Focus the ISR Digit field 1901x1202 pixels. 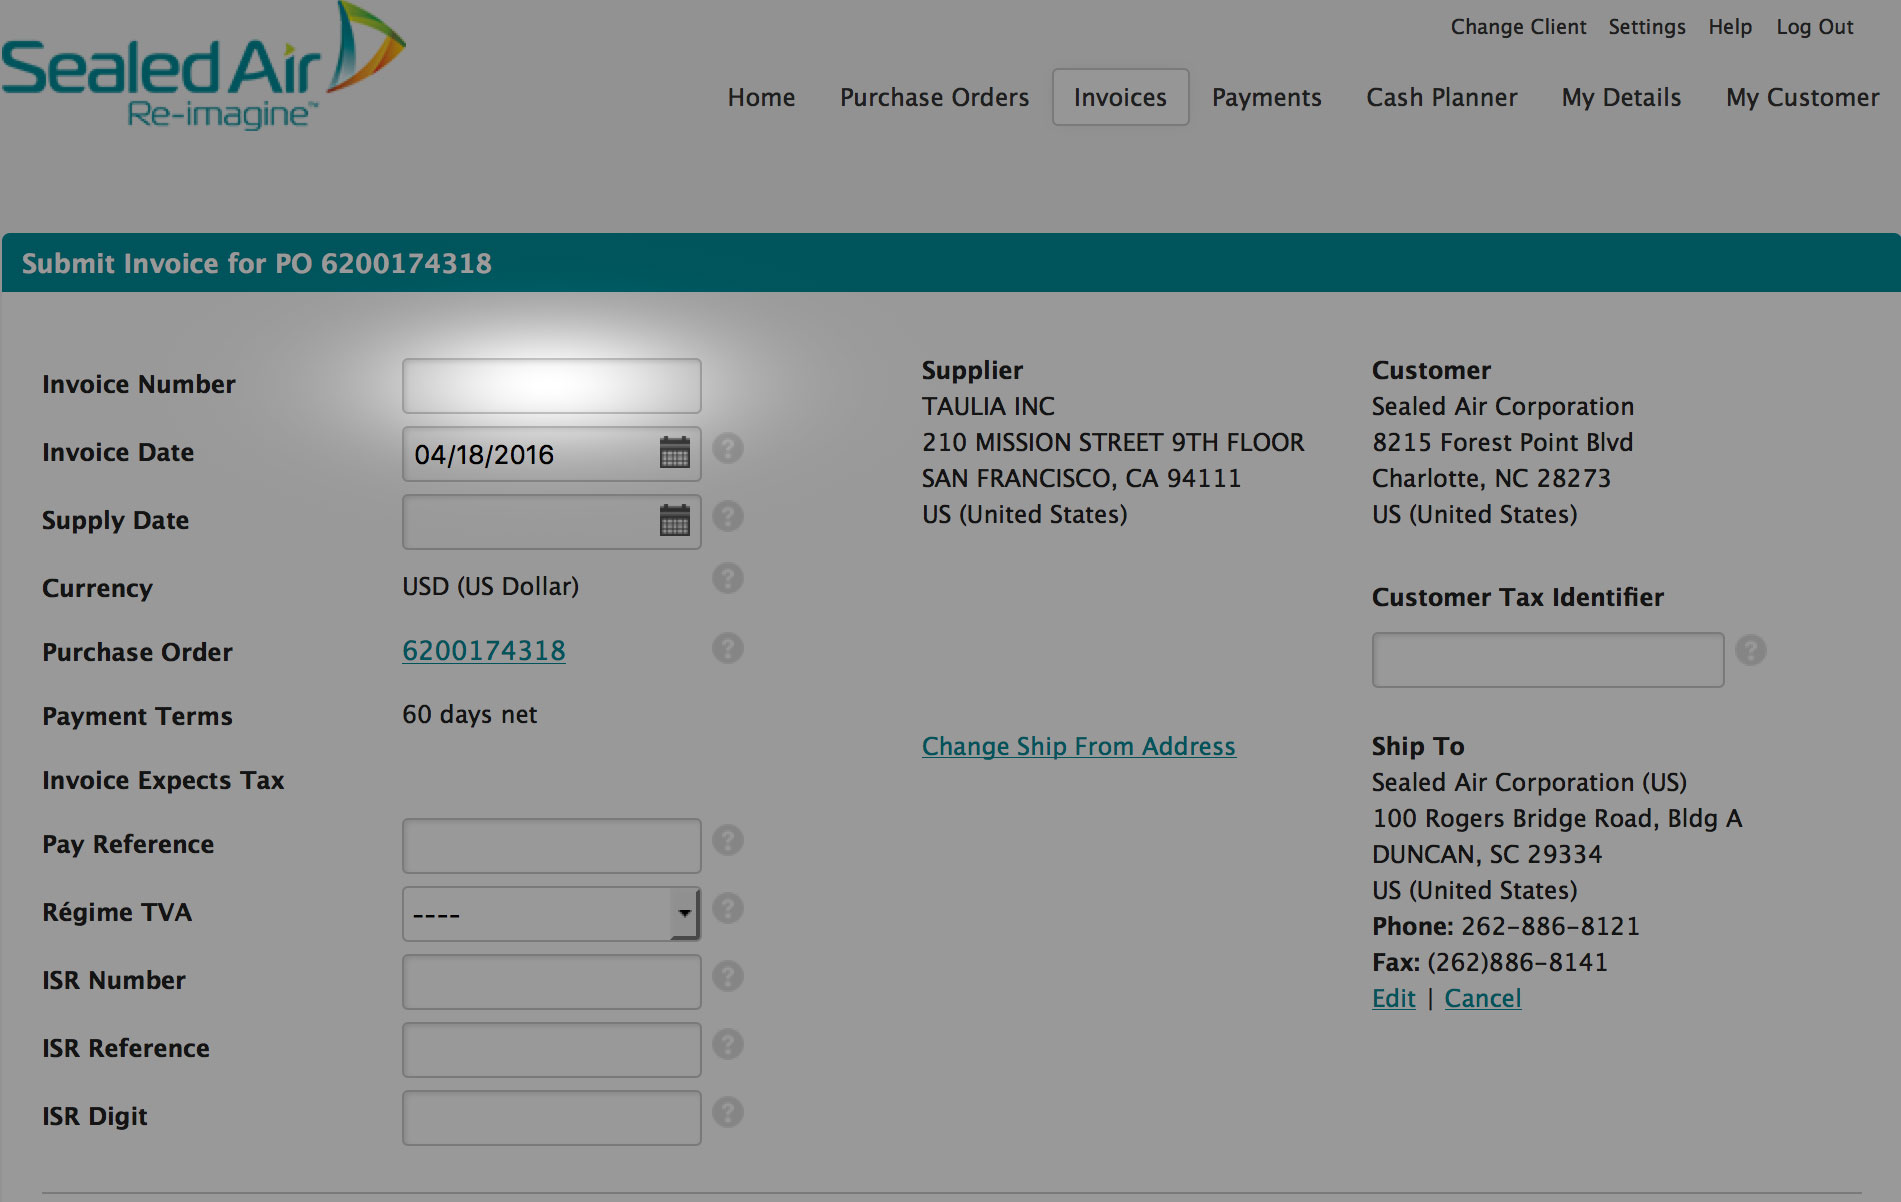point(551,1118)
